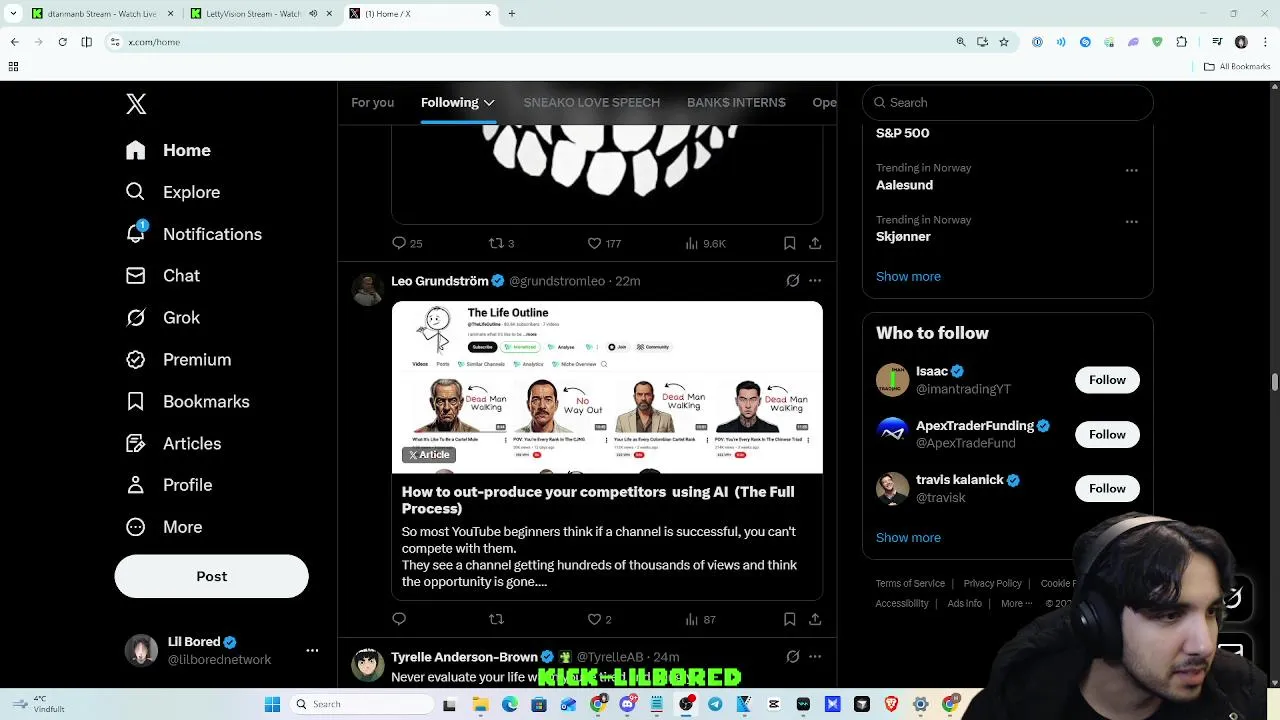The width and height of the screenshot is (1280, 720).
Task: Switch to BANKS INTERNS tab
Action: (x=736, y=103)
